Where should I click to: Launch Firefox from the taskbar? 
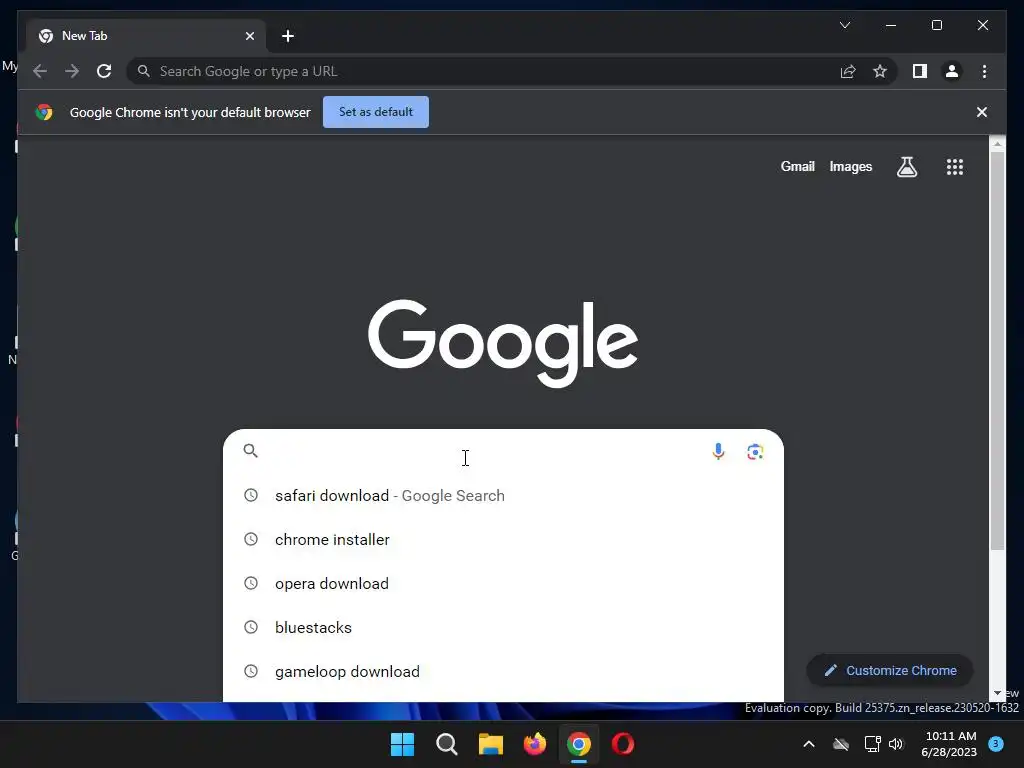point(535,744)
